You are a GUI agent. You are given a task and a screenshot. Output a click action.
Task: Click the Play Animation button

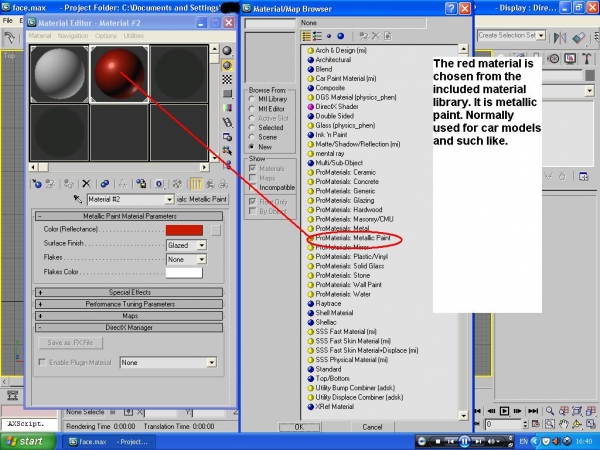(x=504, y=411)
